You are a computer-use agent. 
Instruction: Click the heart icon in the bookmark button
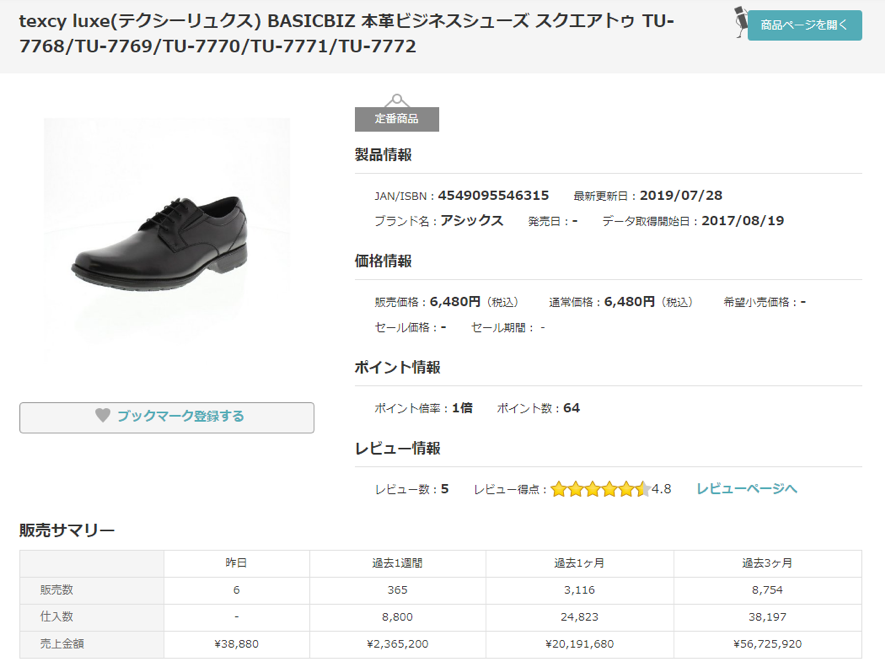[103, 415]
